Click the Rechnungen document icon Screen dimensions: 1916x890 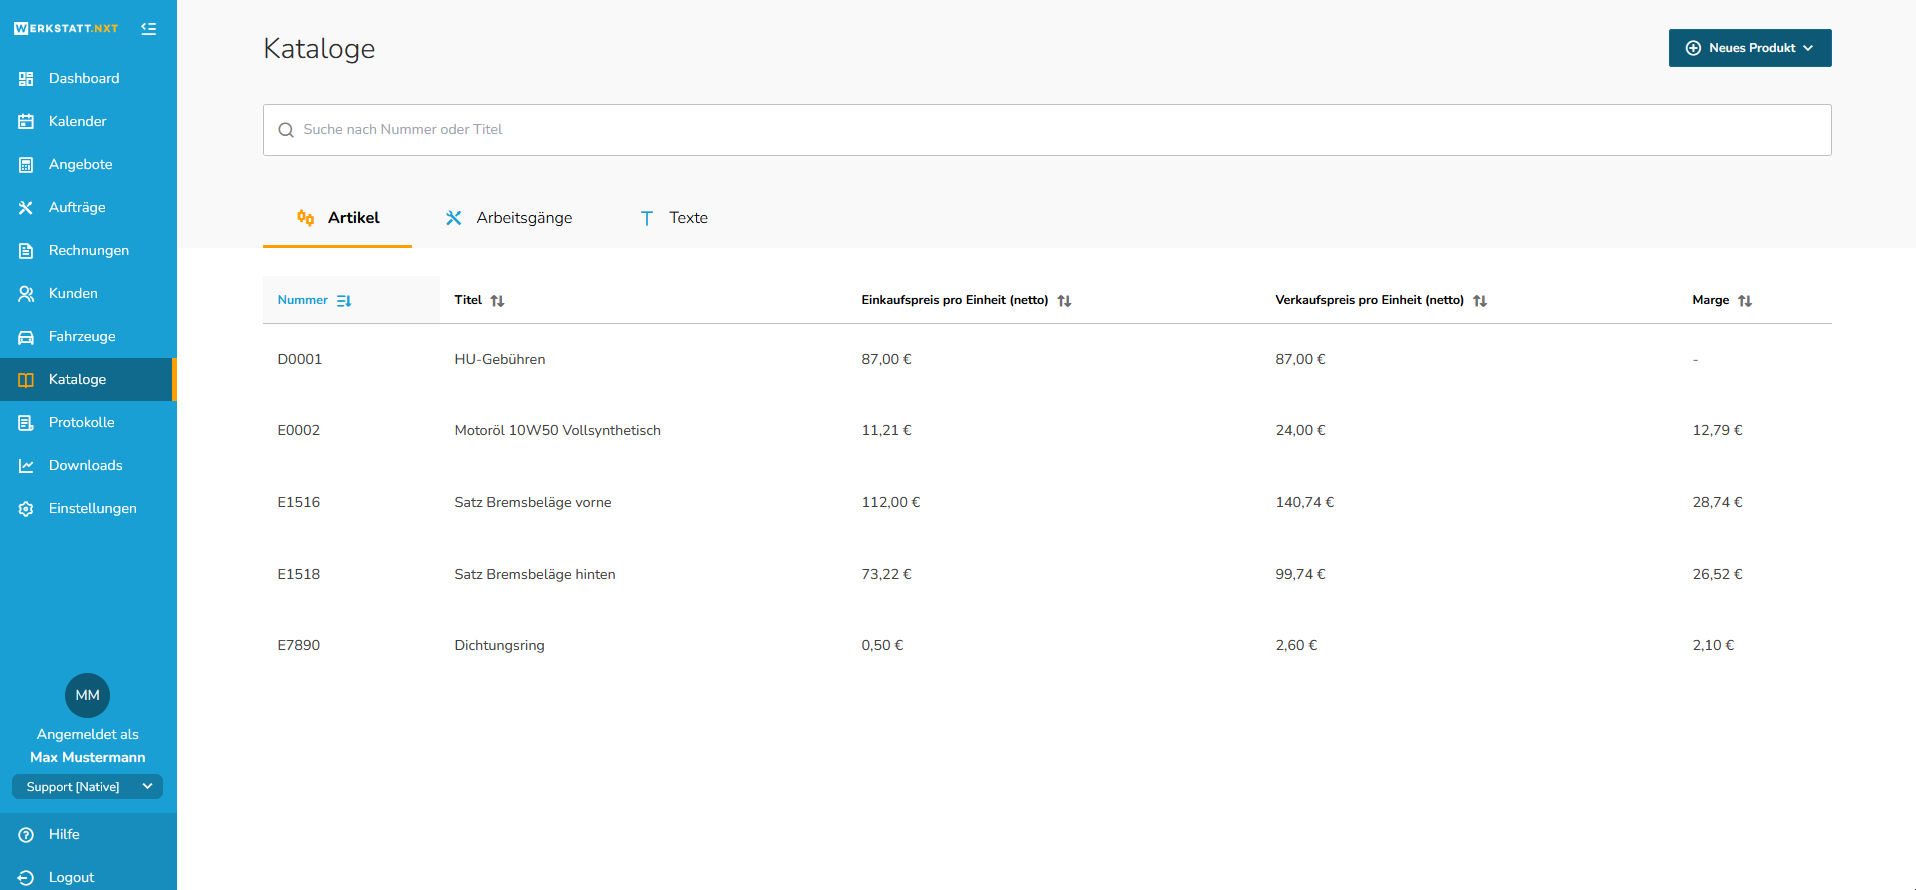point(26,251)
